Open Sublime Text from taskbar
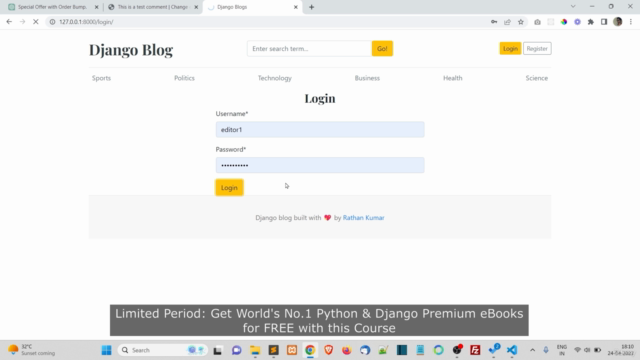 (273, 350)
